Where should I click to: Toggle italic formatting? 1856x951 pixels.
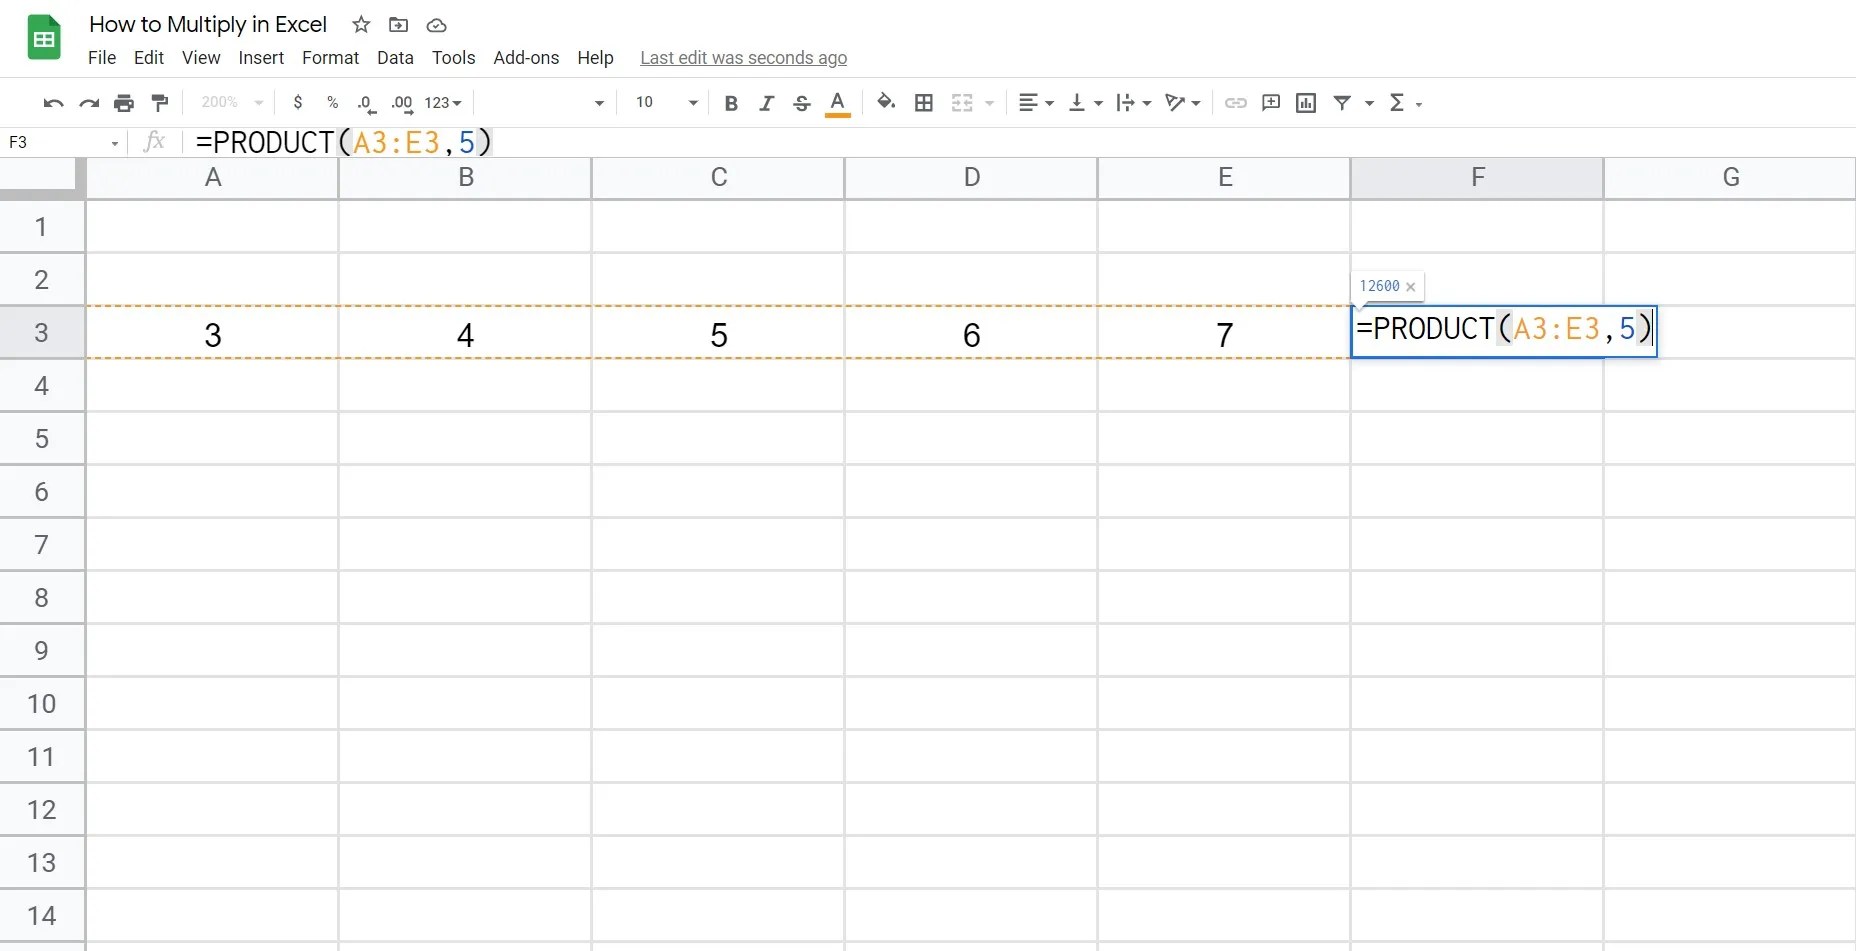766,102
